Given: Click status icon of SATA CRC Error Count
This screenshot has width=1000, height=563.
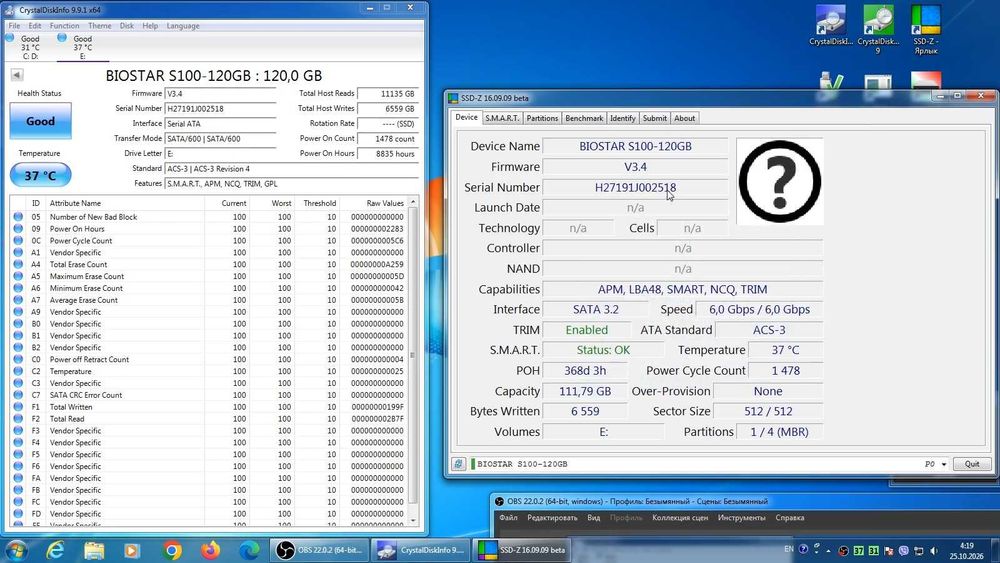Looking at the screenshot, I should click(x=18, y=395).
